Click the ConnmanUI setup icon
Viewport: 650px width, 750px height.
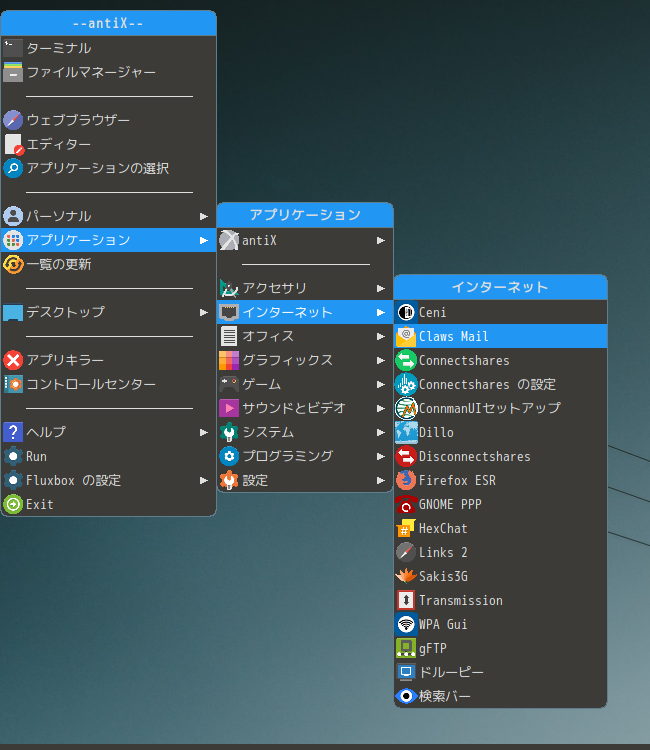406,408
